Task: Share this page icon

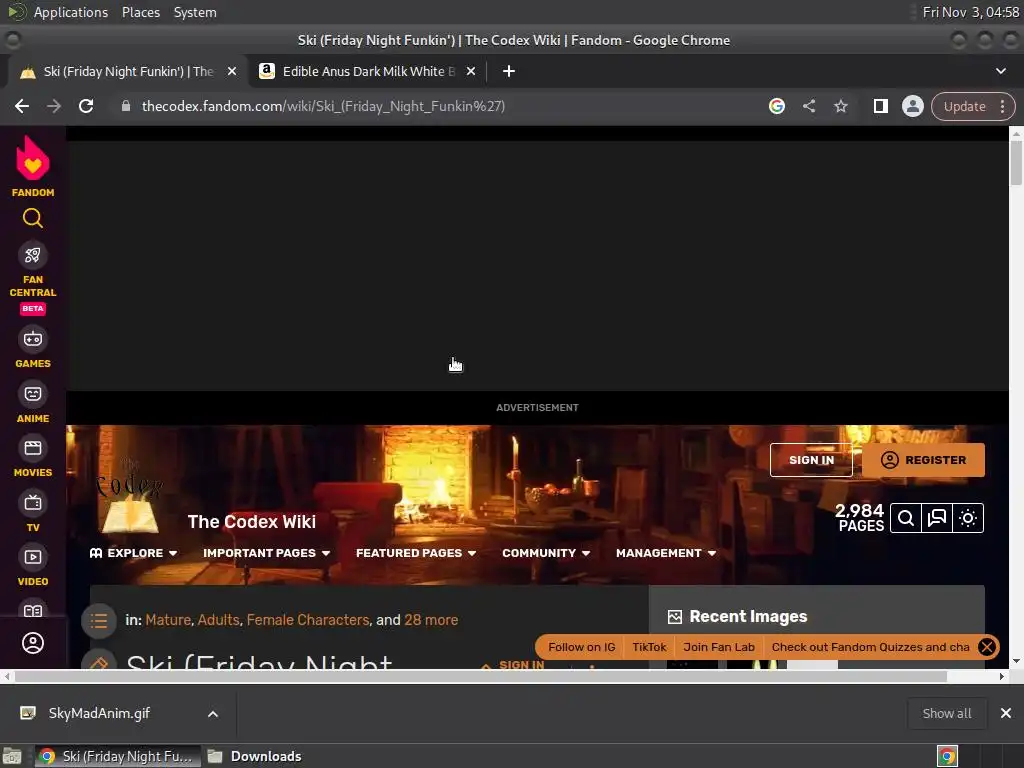Action: point(809,106)
